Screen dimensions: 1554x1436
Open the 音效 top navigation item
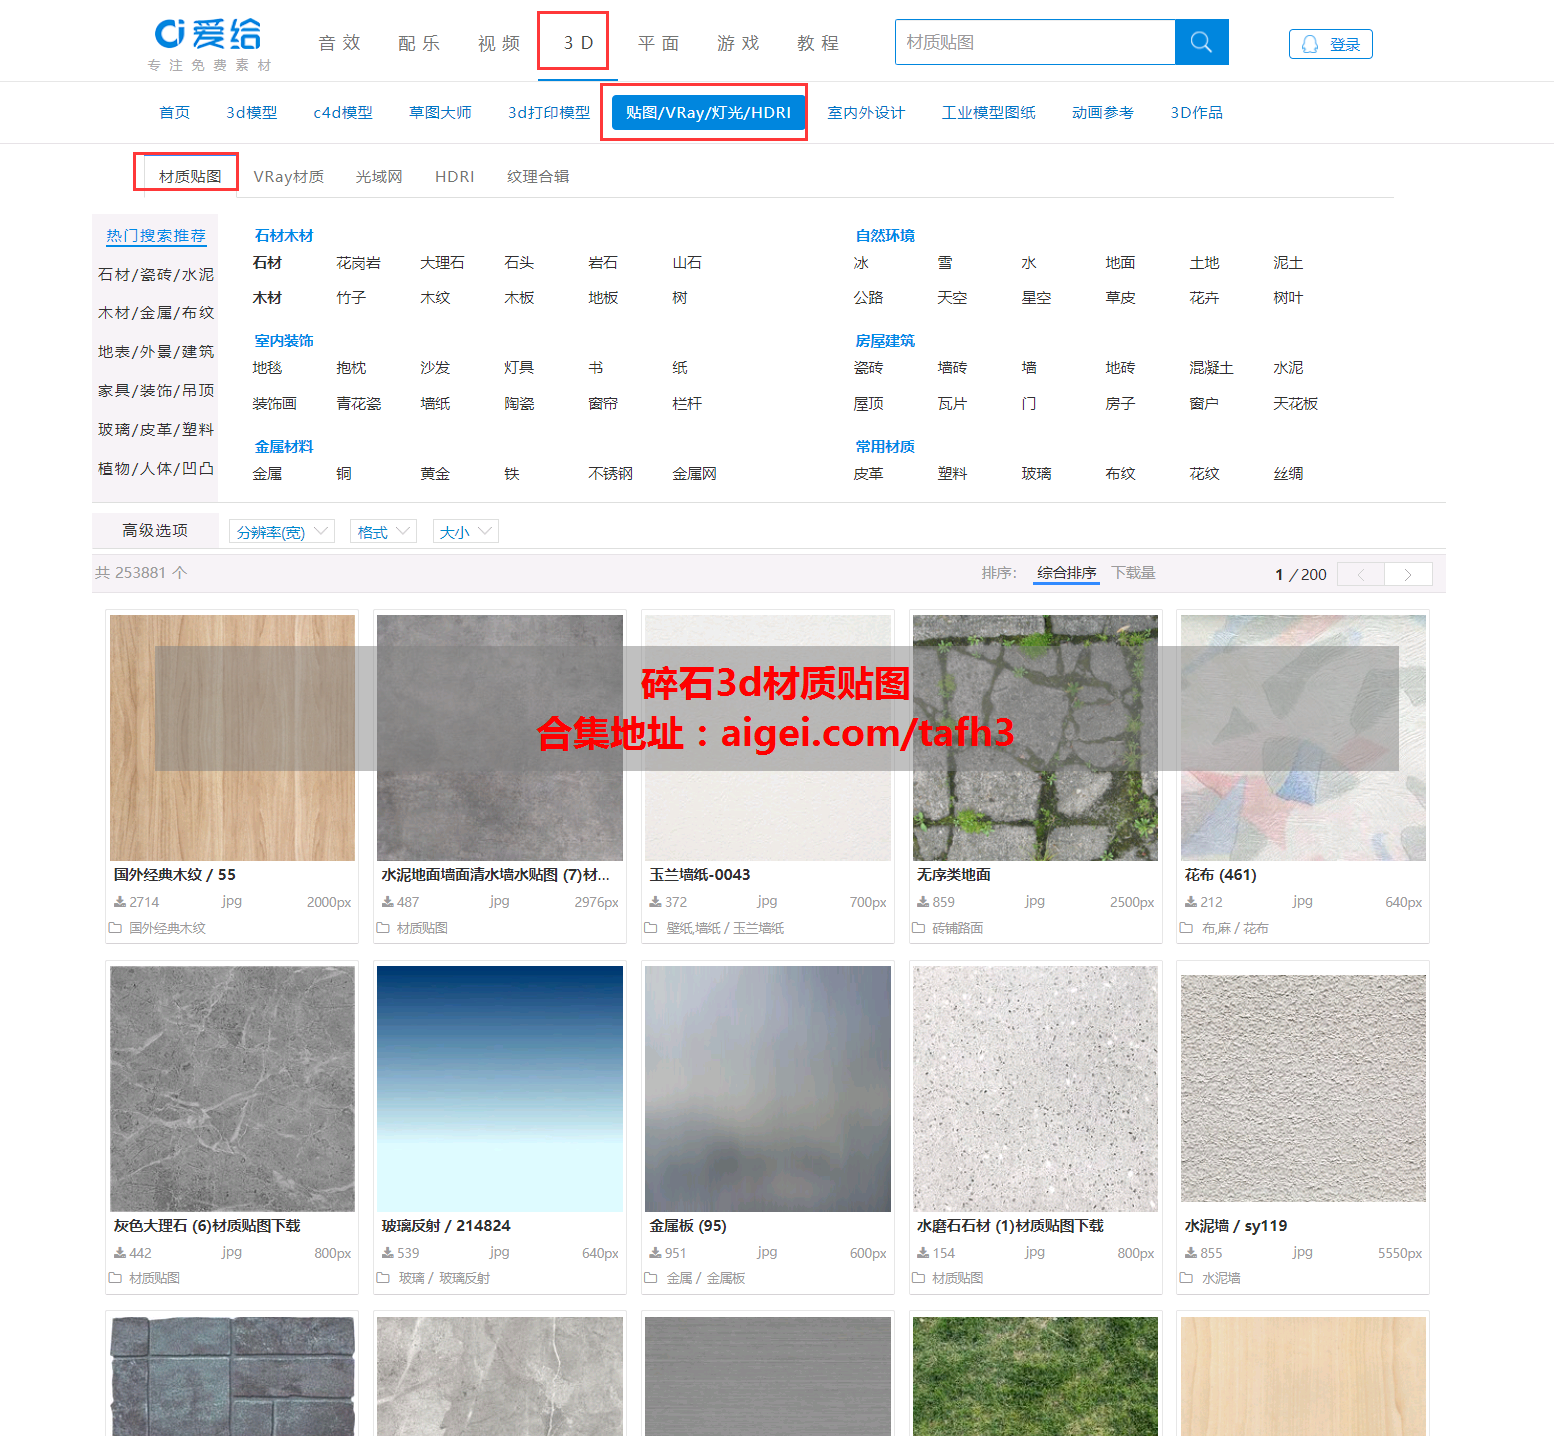340,43
